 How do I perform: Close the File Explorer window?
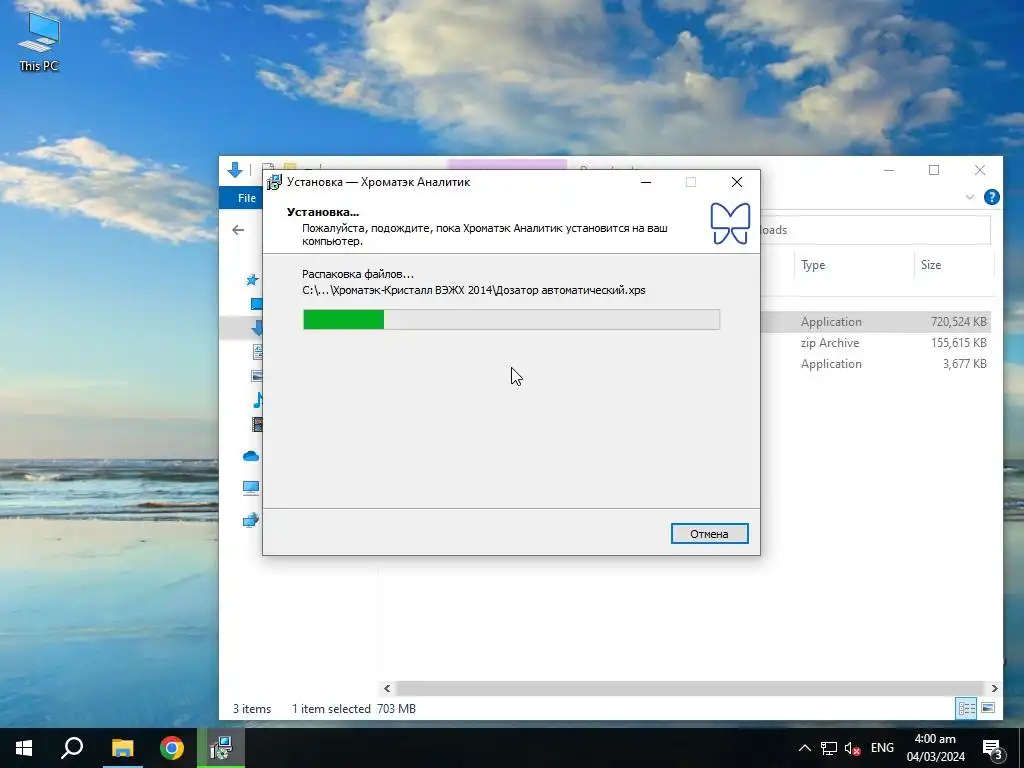980,170
